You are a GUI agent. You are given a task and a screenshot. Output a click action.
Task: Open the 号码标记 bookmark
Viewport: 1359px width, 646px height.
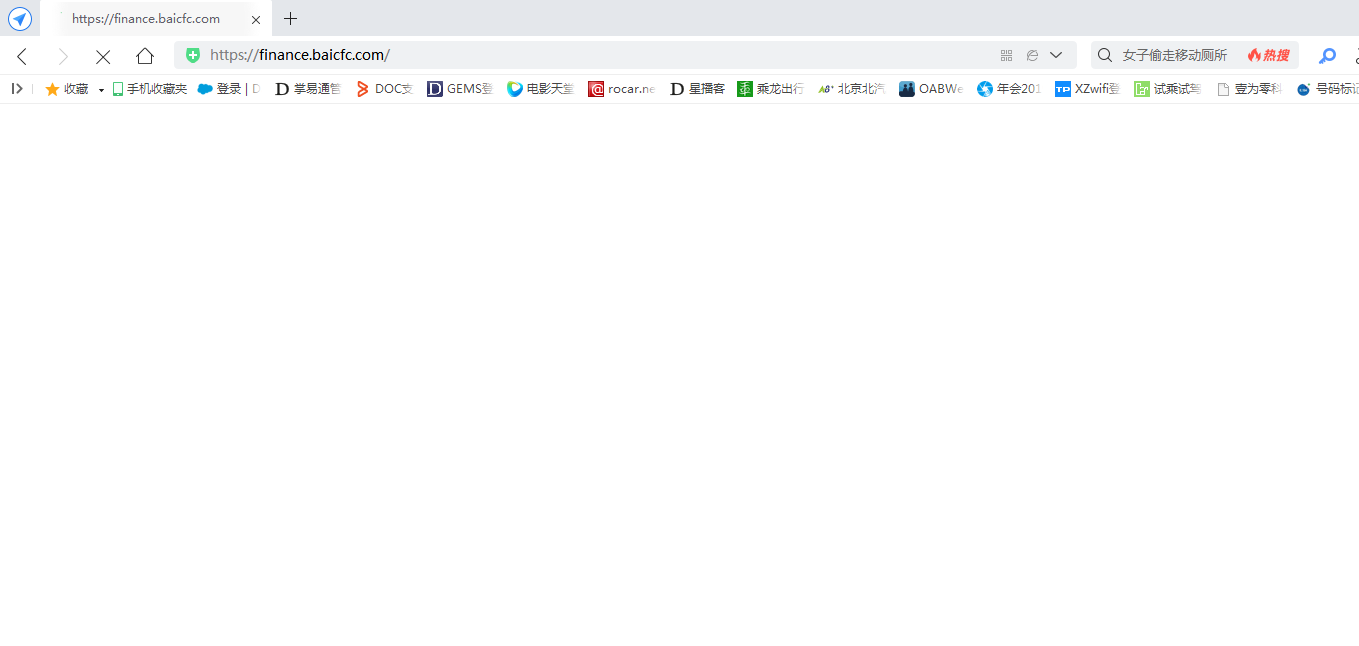pos(1327,89)
